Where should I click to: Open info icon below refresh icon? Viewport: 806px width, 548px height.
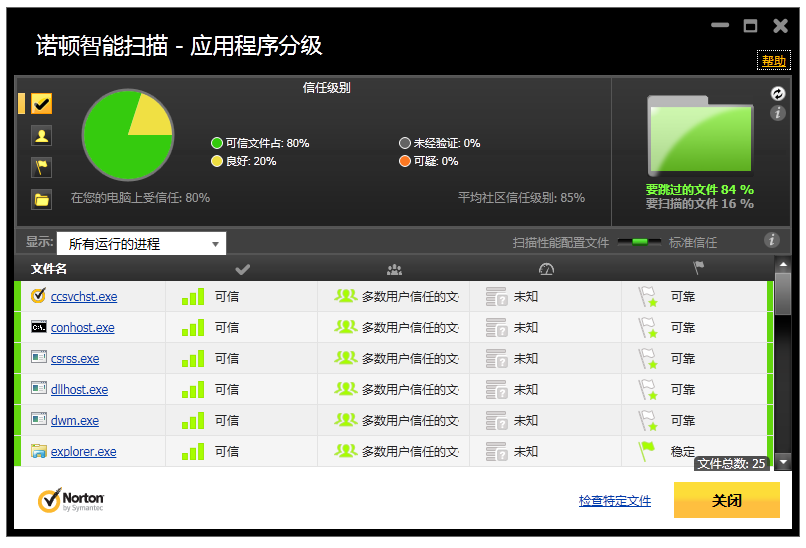click(x=778, y=113)
